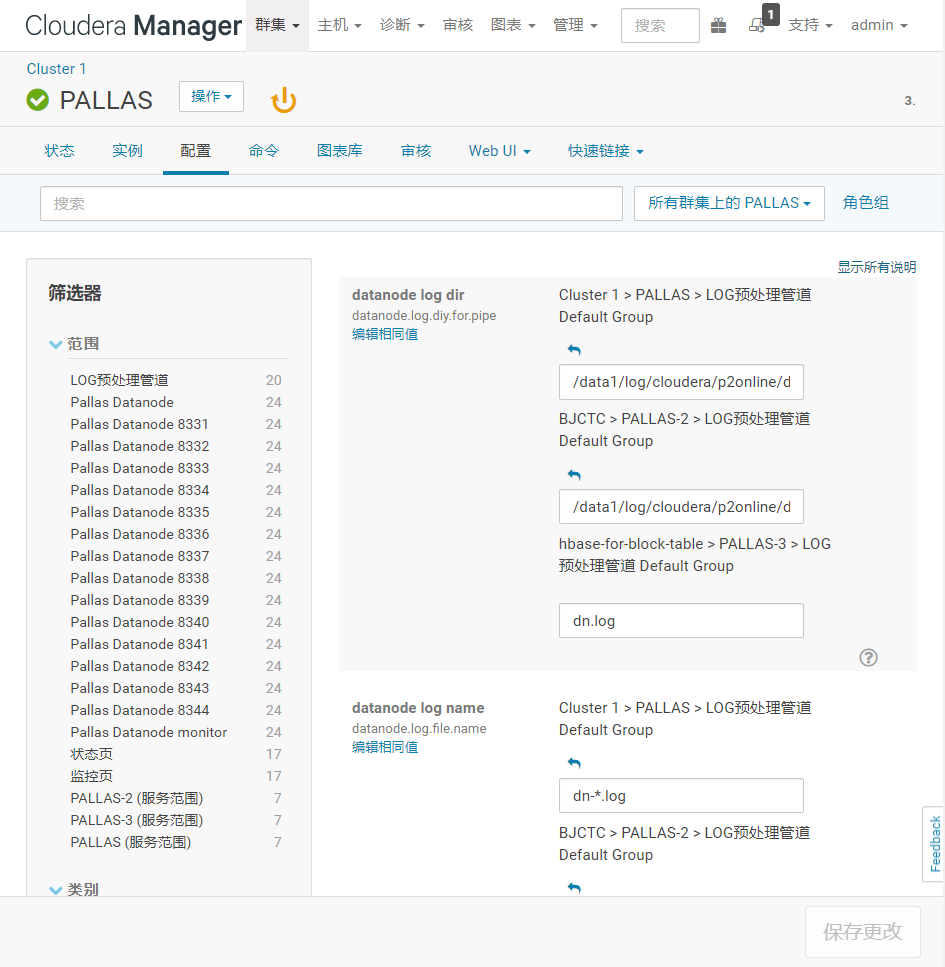
Task: Click the gift icon for new features
Action: coord(718,25)
